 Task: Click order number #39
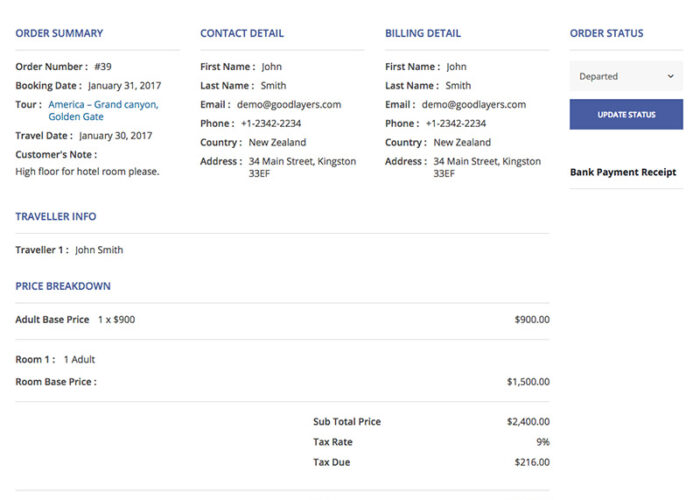click(103, 66)
